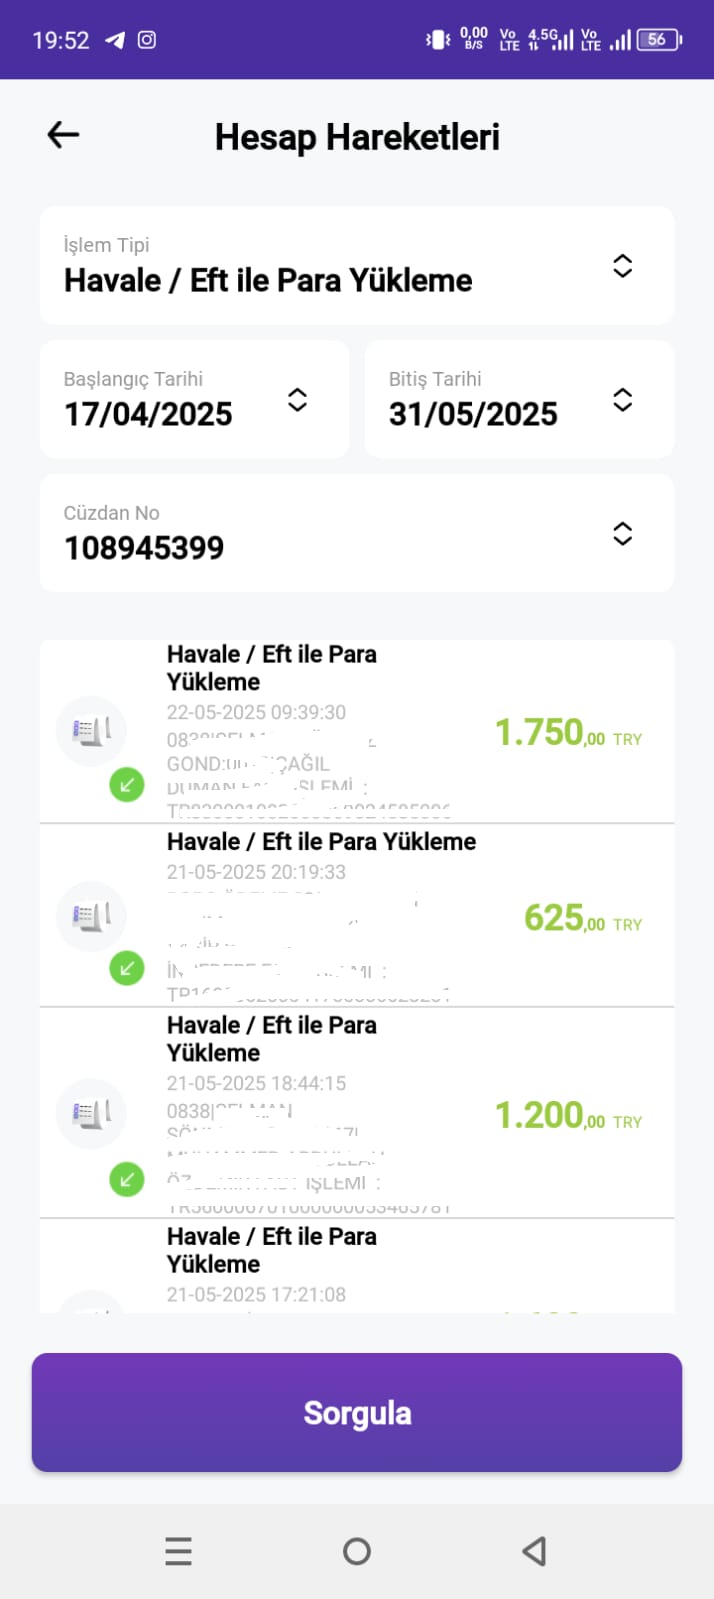
Task: Open the 21-05-2025 20:19:33 transaction entry
Action: click(357, 915)
